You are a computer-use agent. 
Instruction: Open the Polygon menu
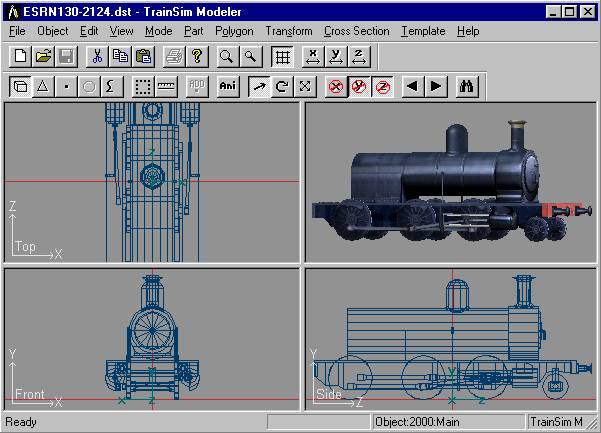[x=234, y=31]
